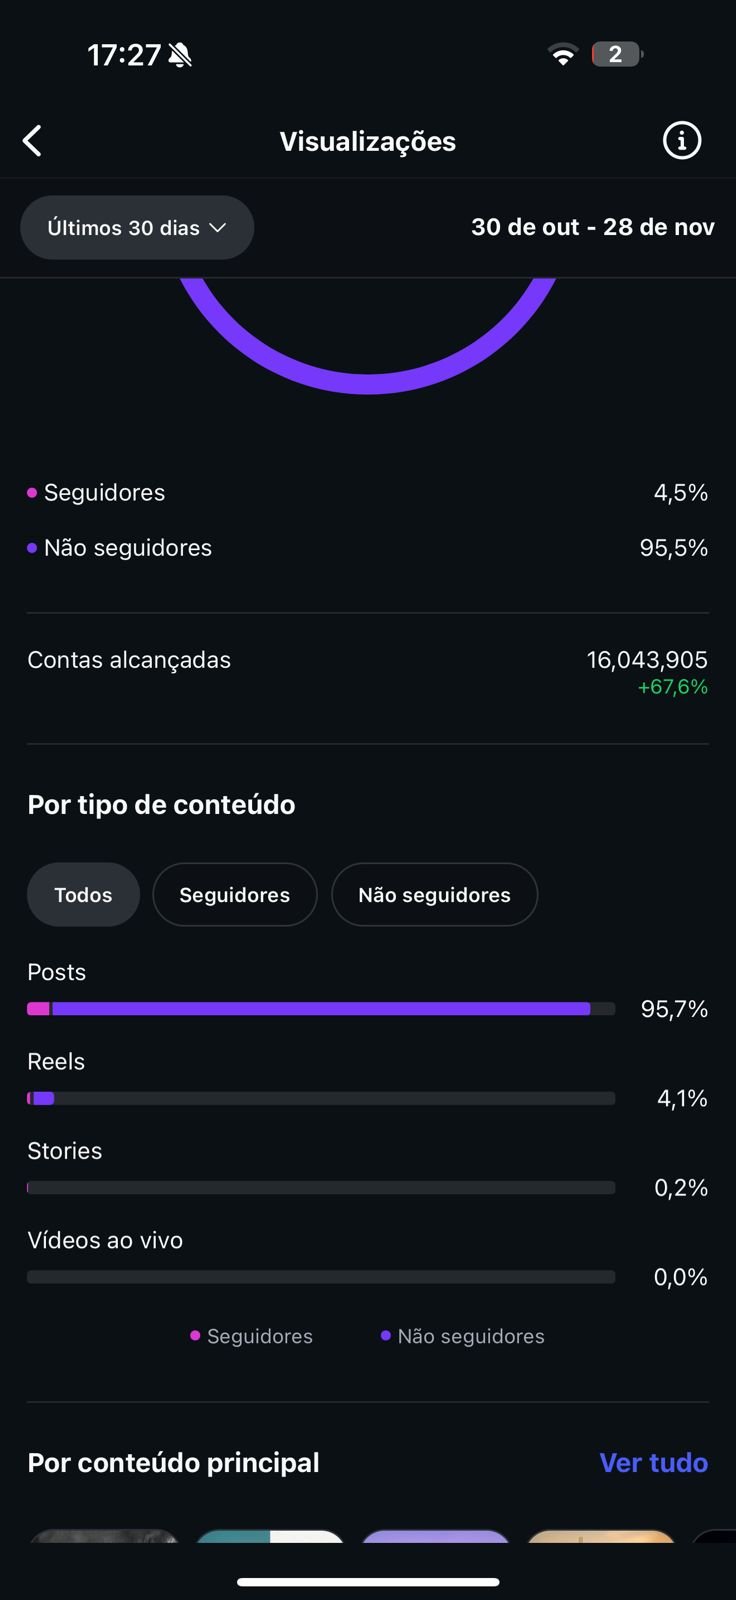Tap the silent bell icon
736x1600 pixels.
pos(180,55)
